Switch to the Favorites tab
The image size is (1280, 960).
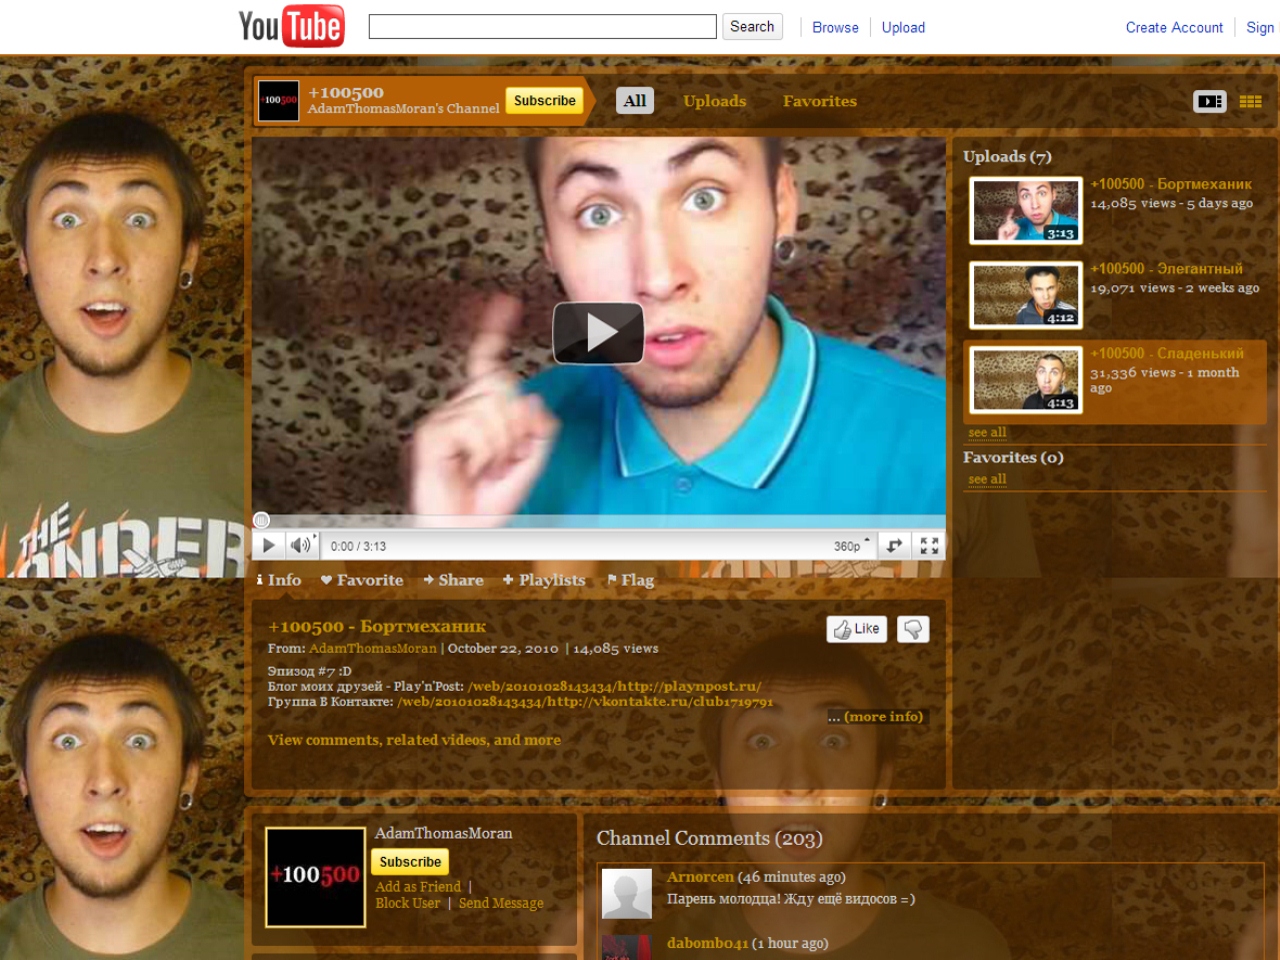coord(820,101)
